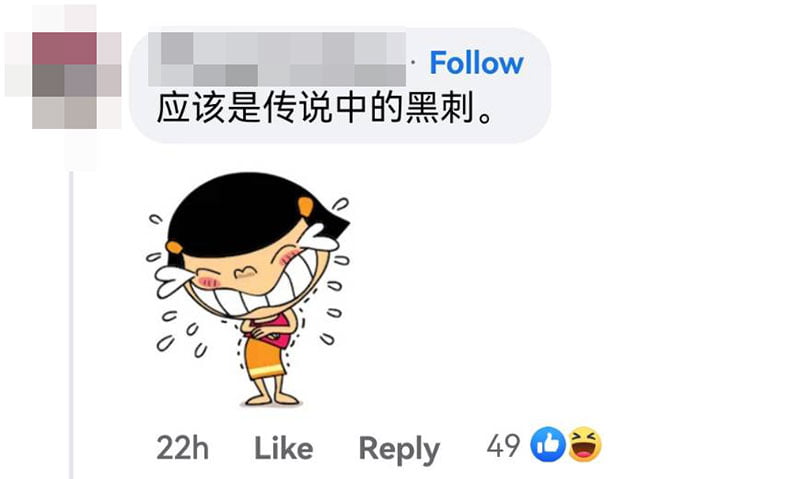The width and height of the screenshot is (800, 479).
Task: Tap the sticker girl's orange skirt
Action: click(264, 360)
